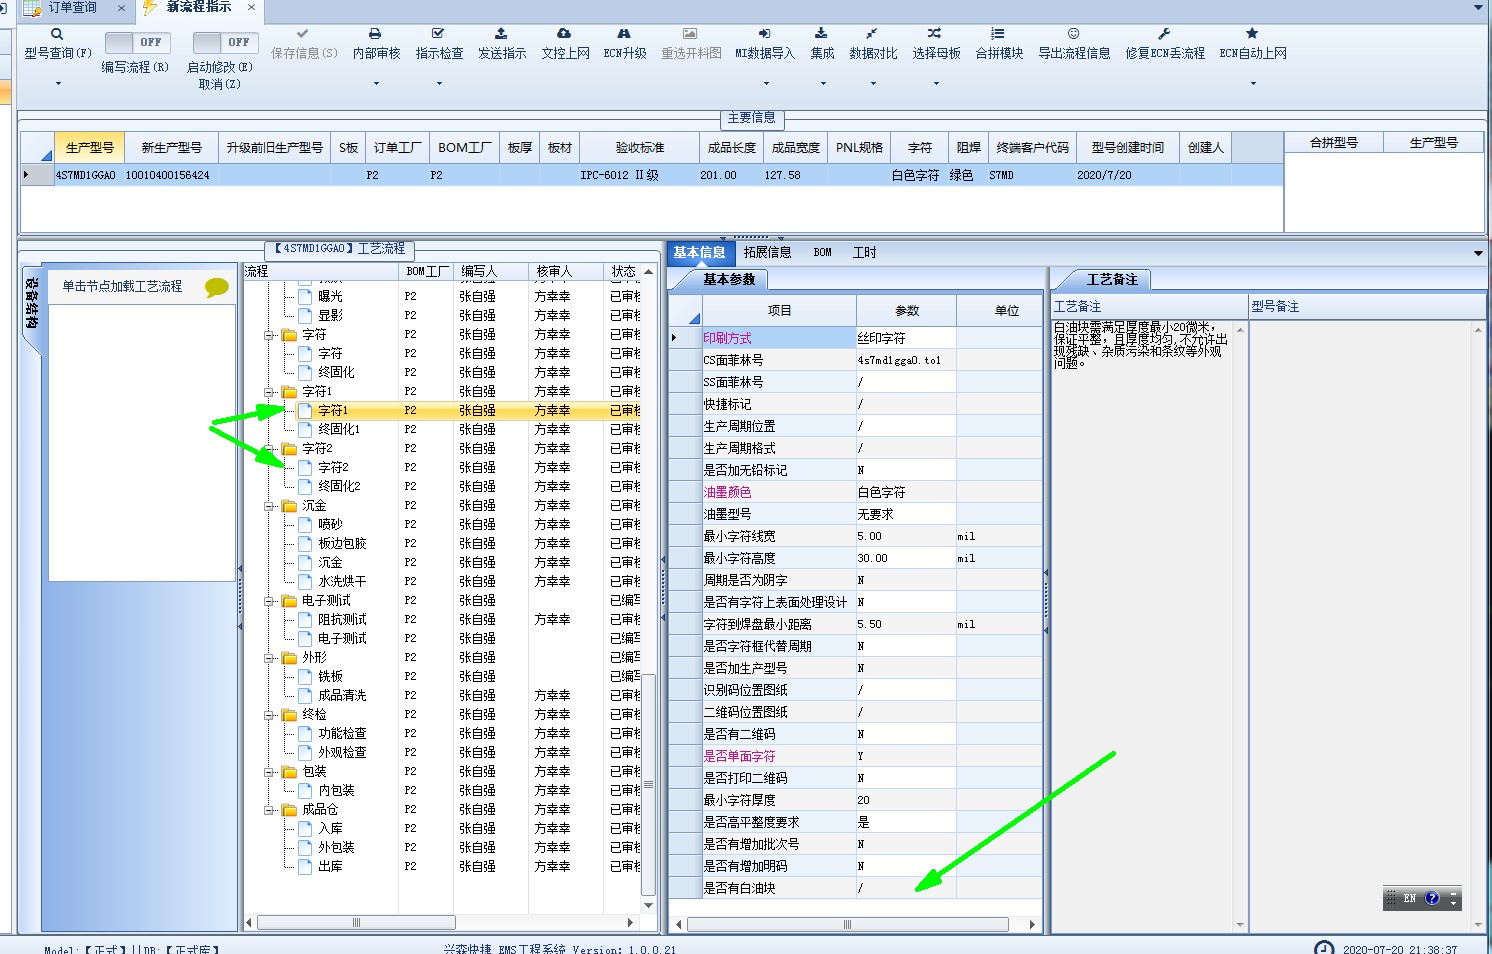1492x954 pixels.
Task: Collapse the 字符1 folder node
Action: pyautogui.click(x=269, y=392)
